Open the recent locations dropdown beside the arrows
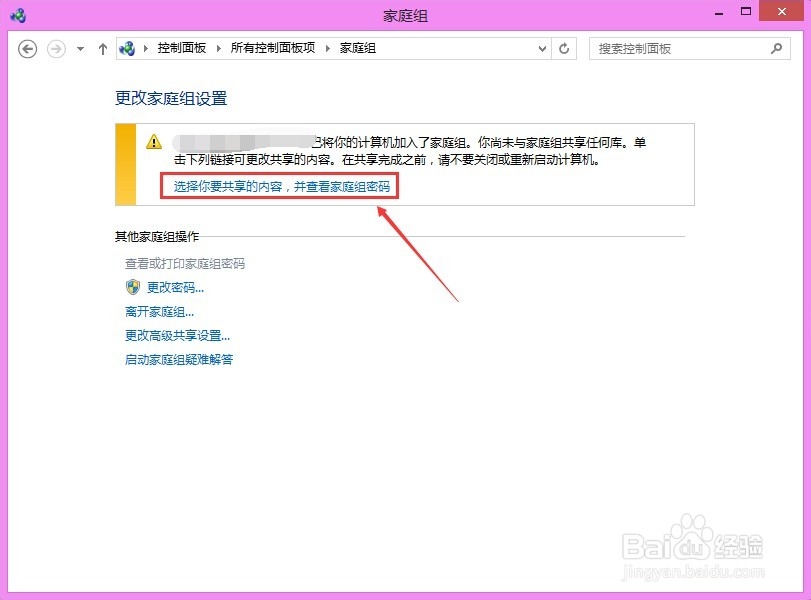Viewport: 811px width, 600px height. (x=78, y=48)
